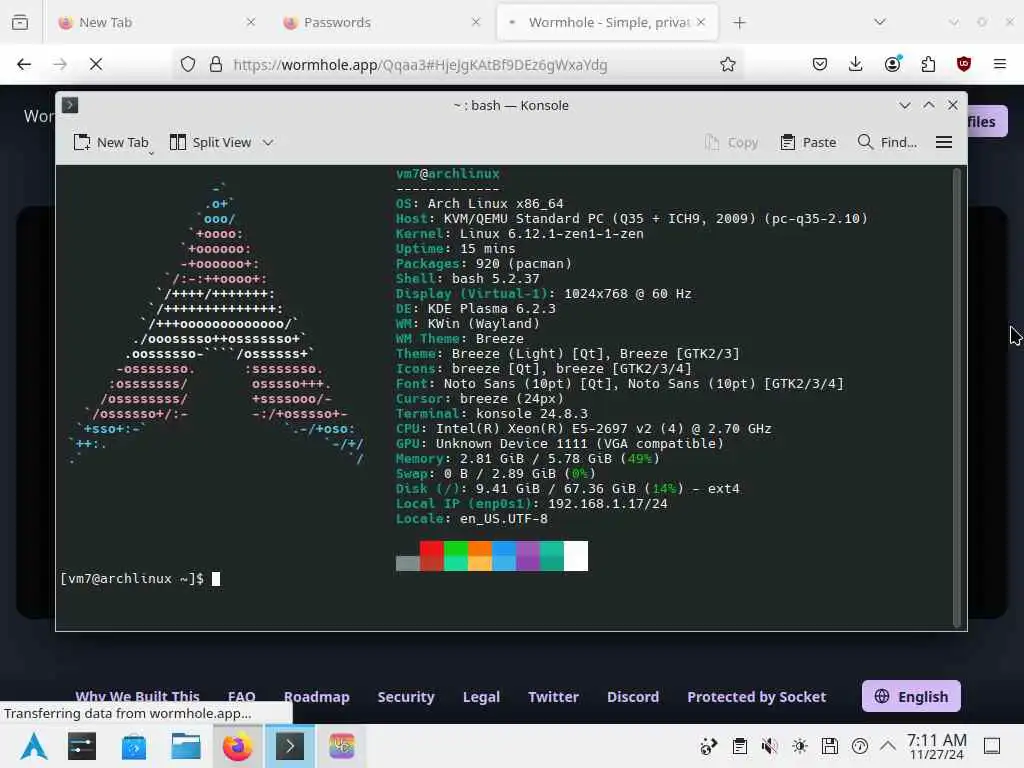Expand Split View dropdown arrow

[268, 142]
